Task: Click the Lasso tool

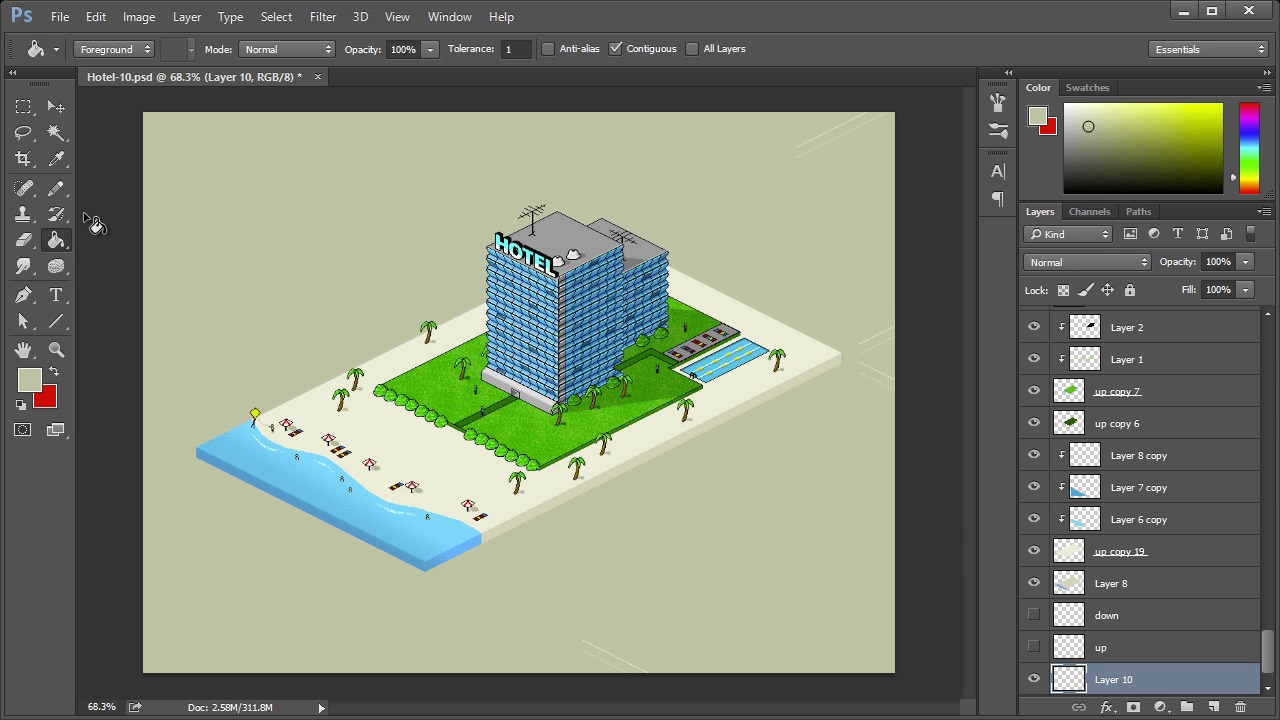Action: [x=23, y=133]
